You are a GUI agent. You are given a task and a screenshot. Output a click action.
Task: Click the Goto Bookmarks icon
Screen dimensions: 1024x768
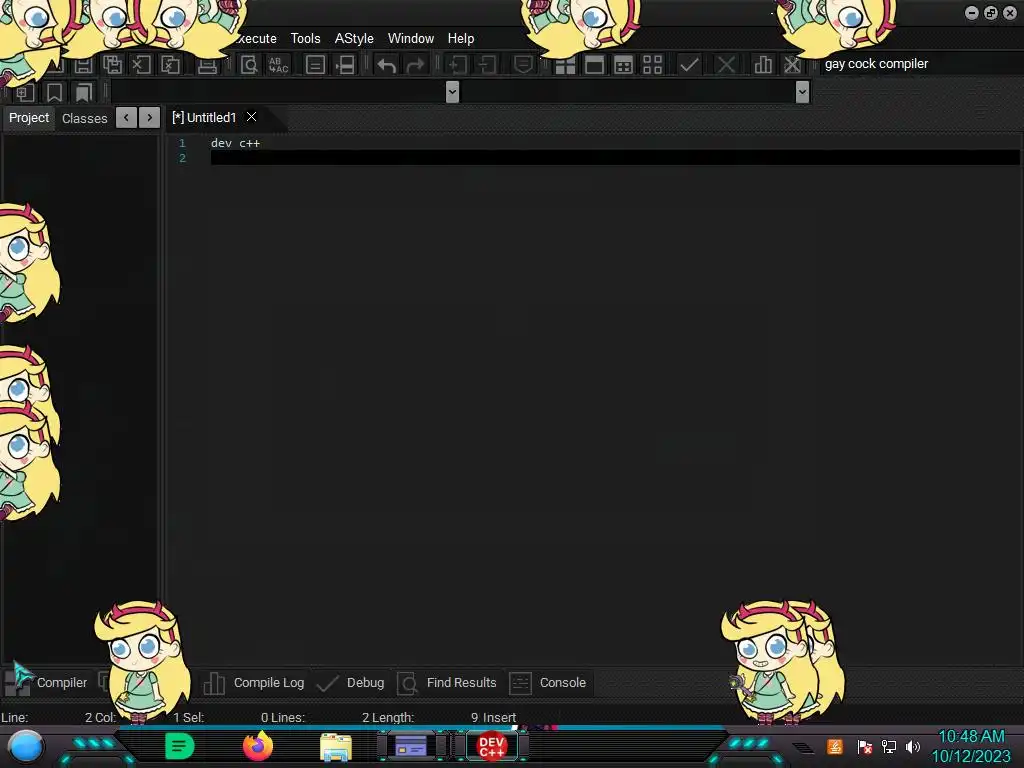click(x=84, y=93)
